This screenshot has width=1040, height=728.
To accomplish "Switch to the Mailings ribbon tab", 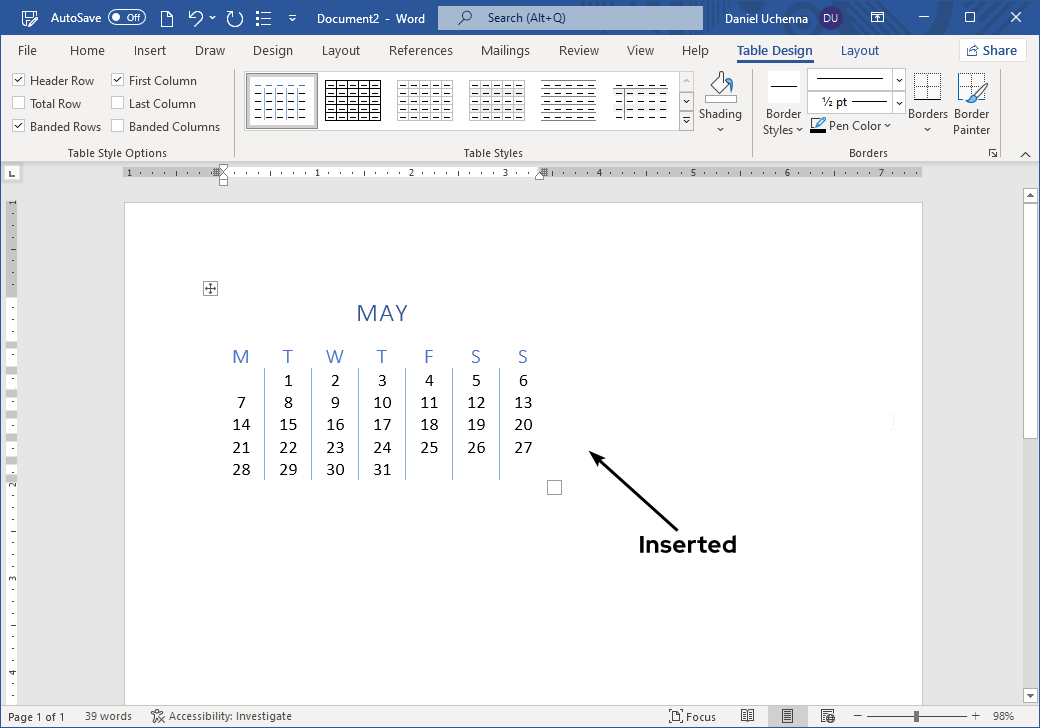I will (505, 50).
